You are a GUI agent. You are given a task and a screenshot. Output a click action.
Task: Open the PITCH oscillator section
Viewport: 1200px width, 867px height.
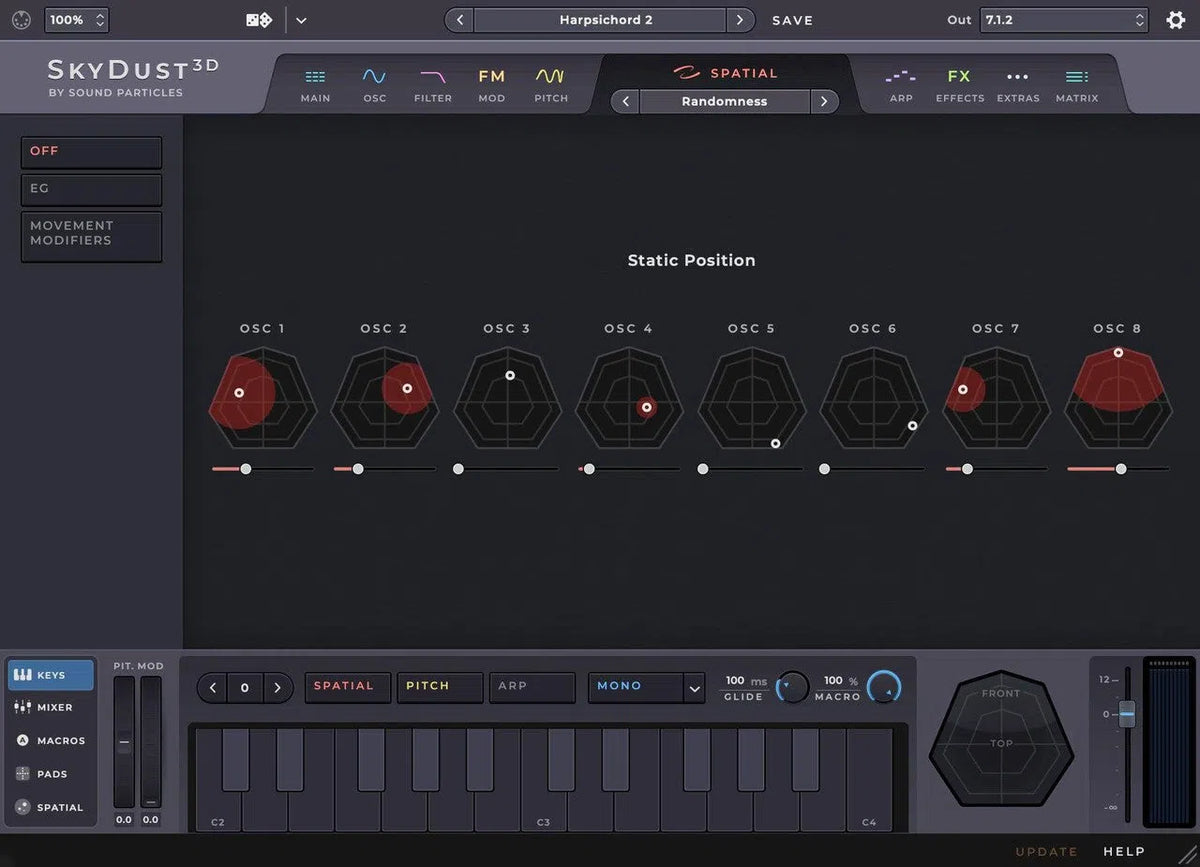point(550,84)
